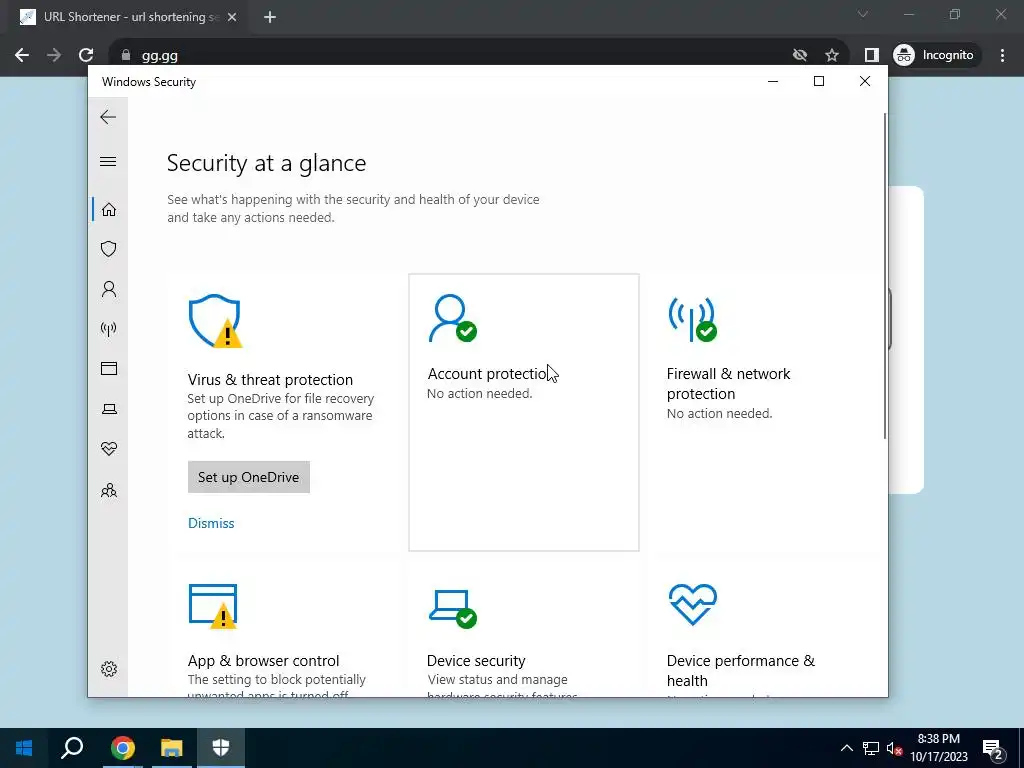
Task: Click Windows Security taskbar icon
Action: click(x=221, y=748)
